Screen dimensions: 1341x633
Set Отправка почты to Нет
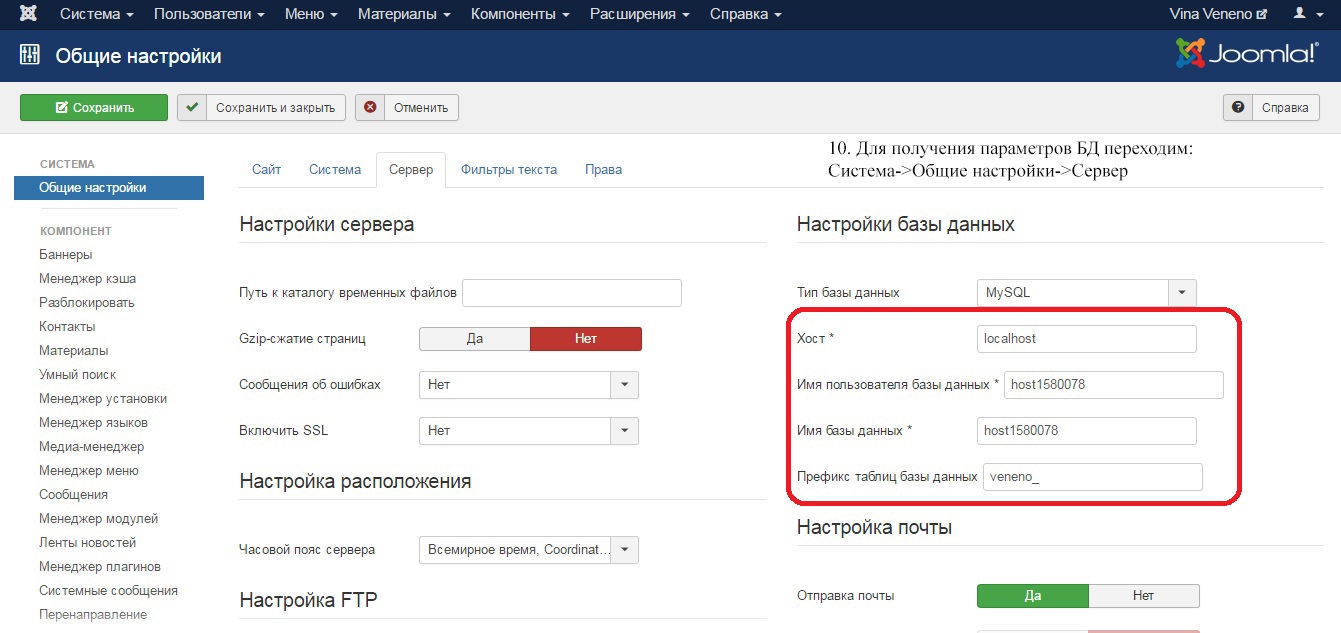(1144, 596)
